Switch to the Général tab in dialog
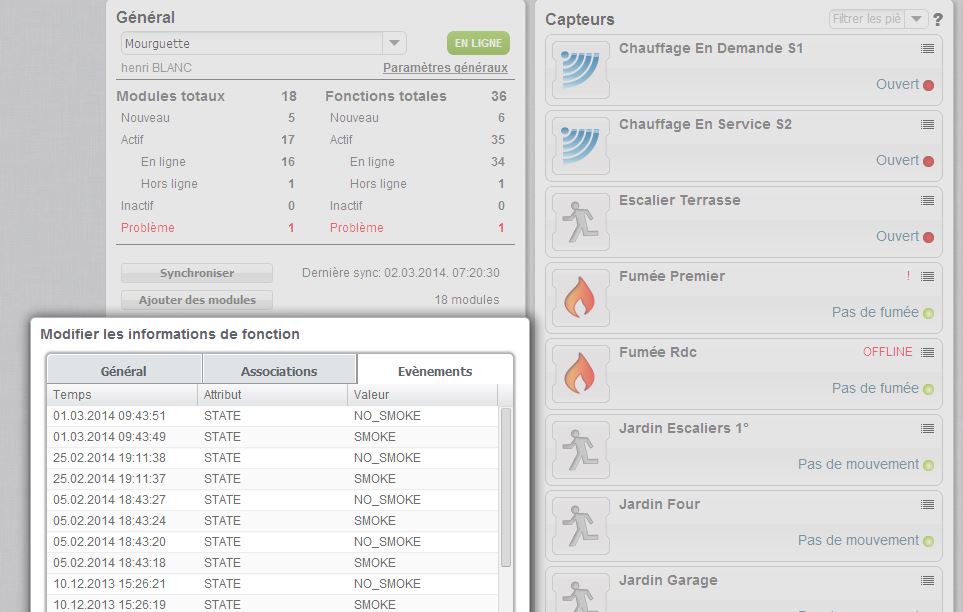Viewport: 963px width, 612px height. 124,371
